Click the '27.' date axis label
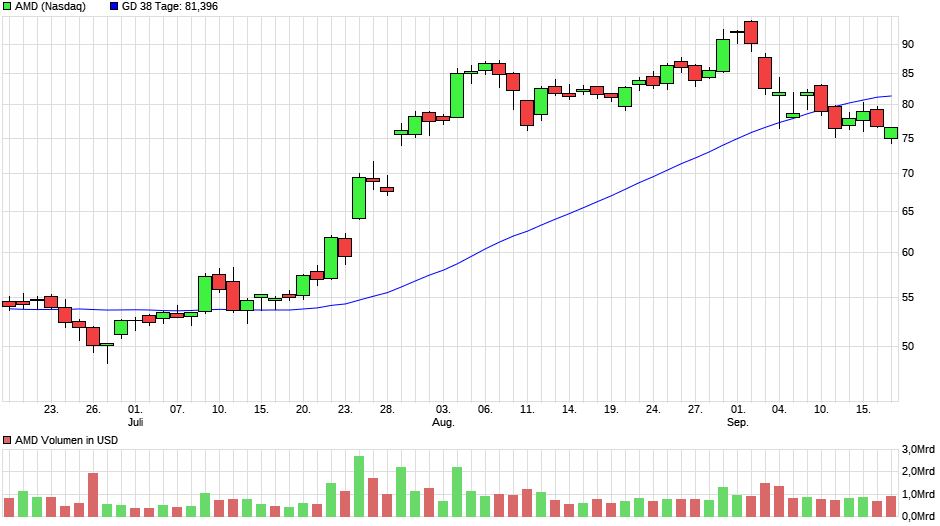 pyautogui.click(x=695, y=410)
